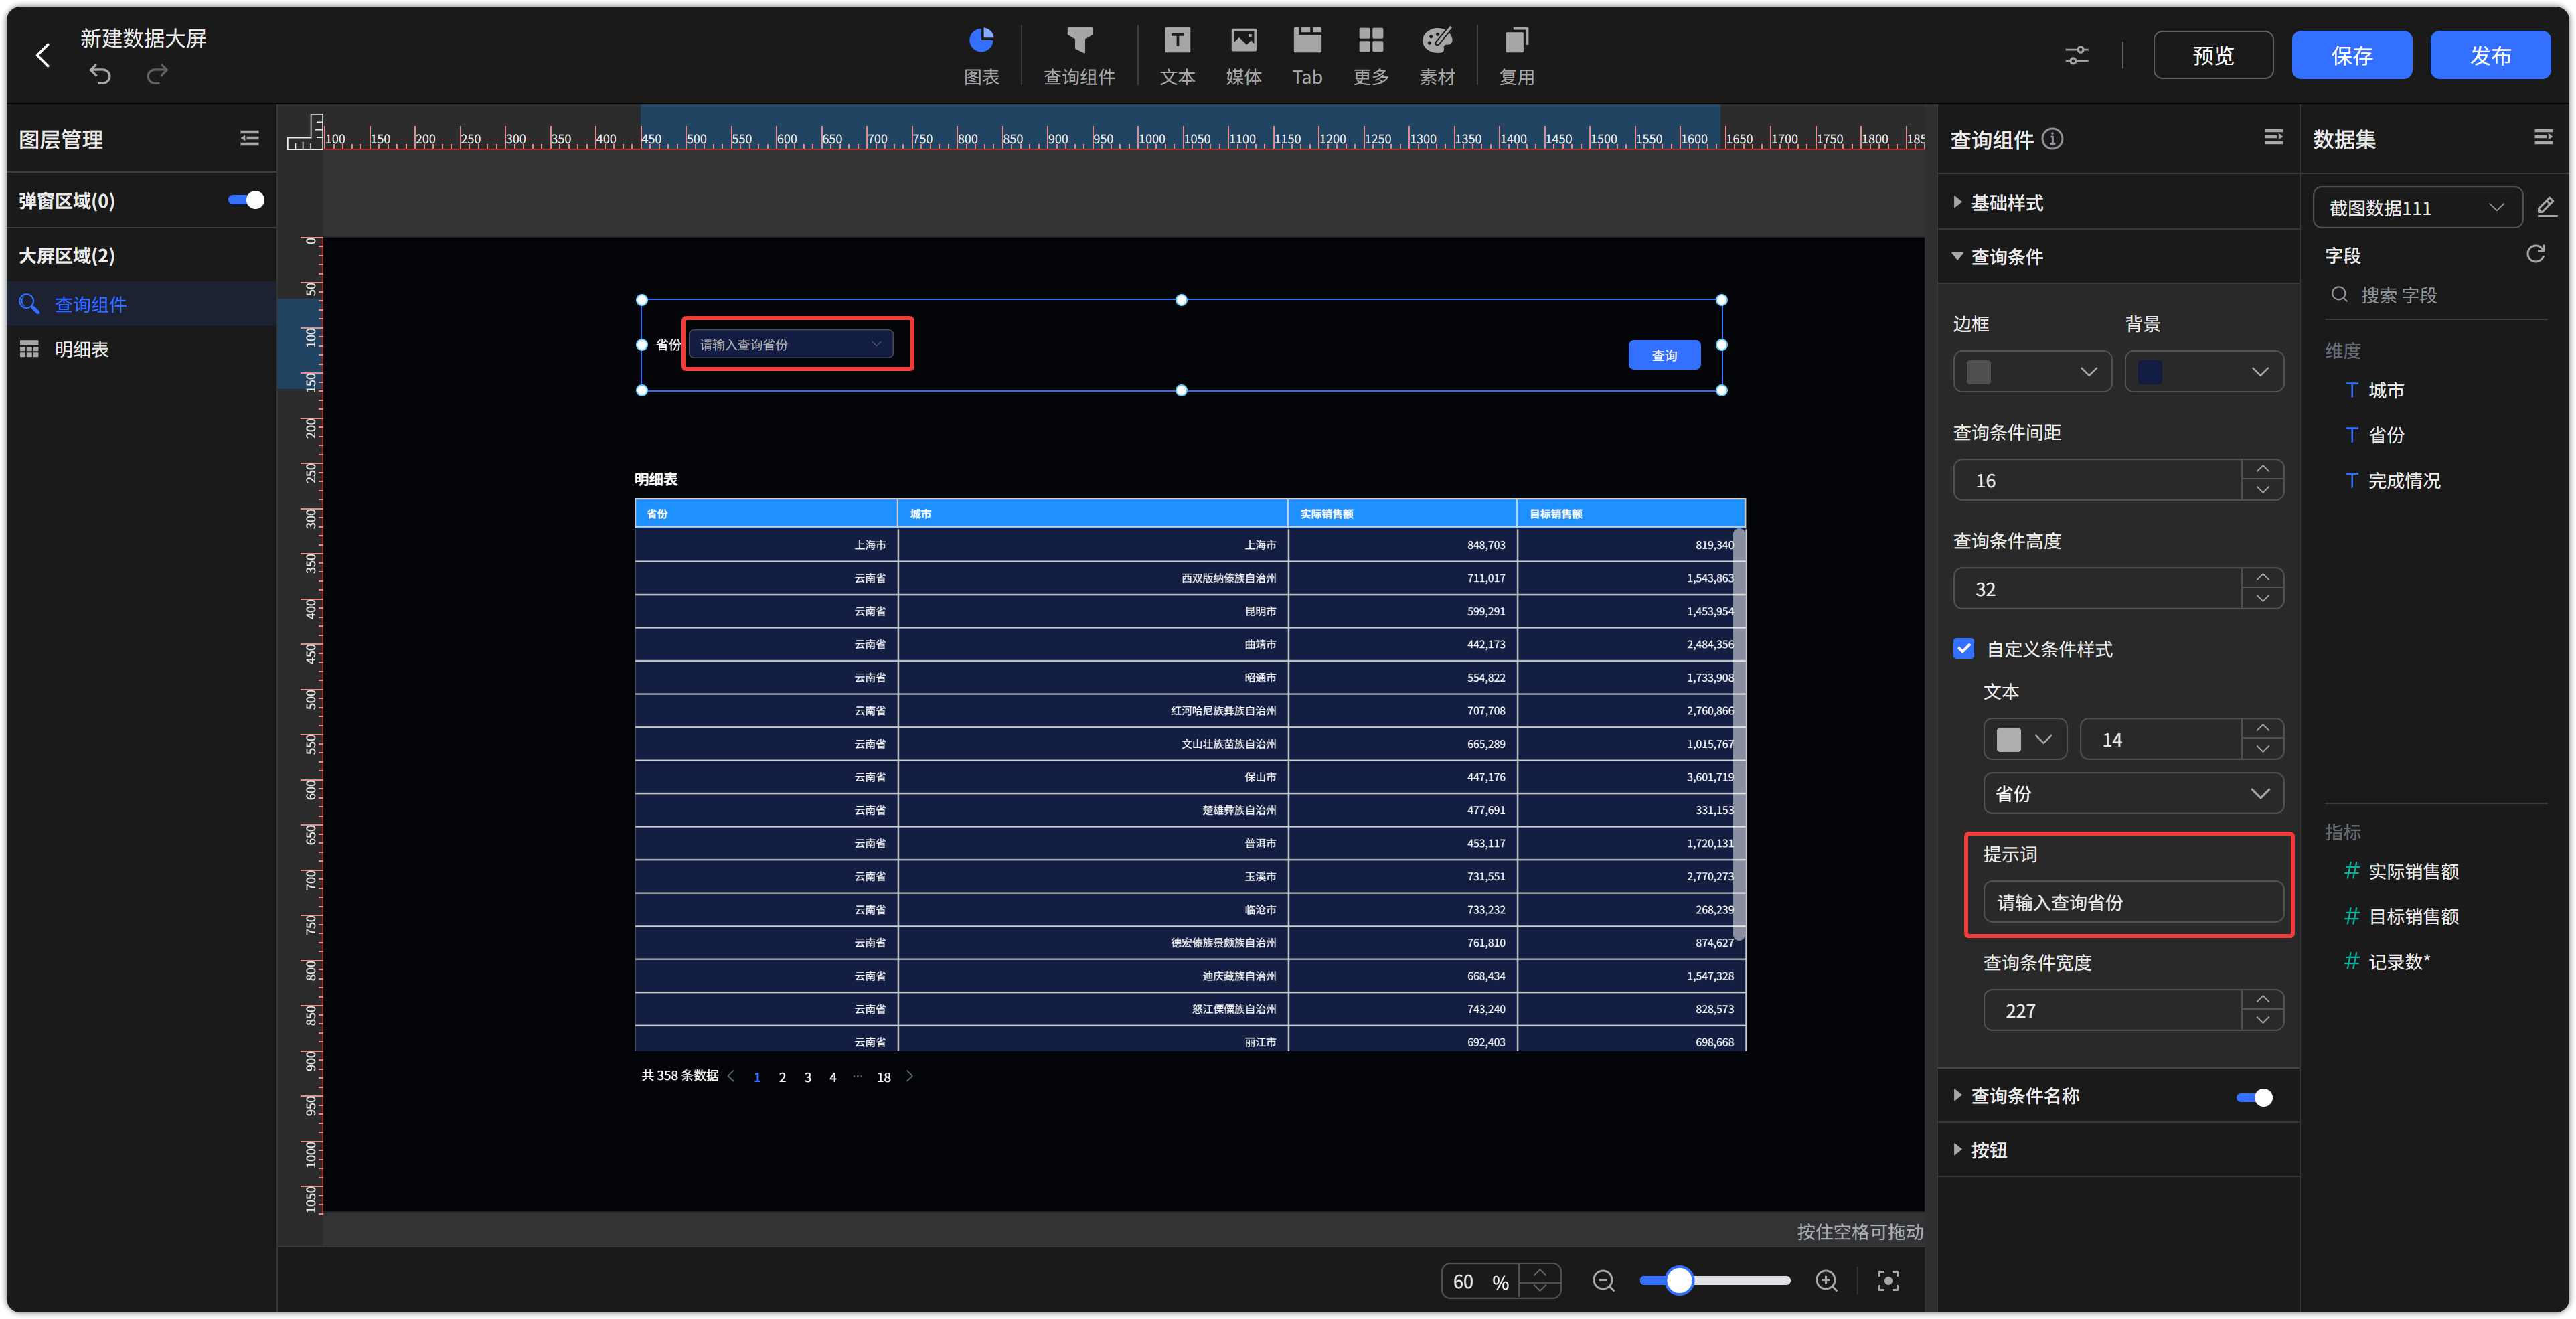This screenshot has height=1319, width=2576.
Task: Open the text color swatch dropdown
Action: (2024, 740)
